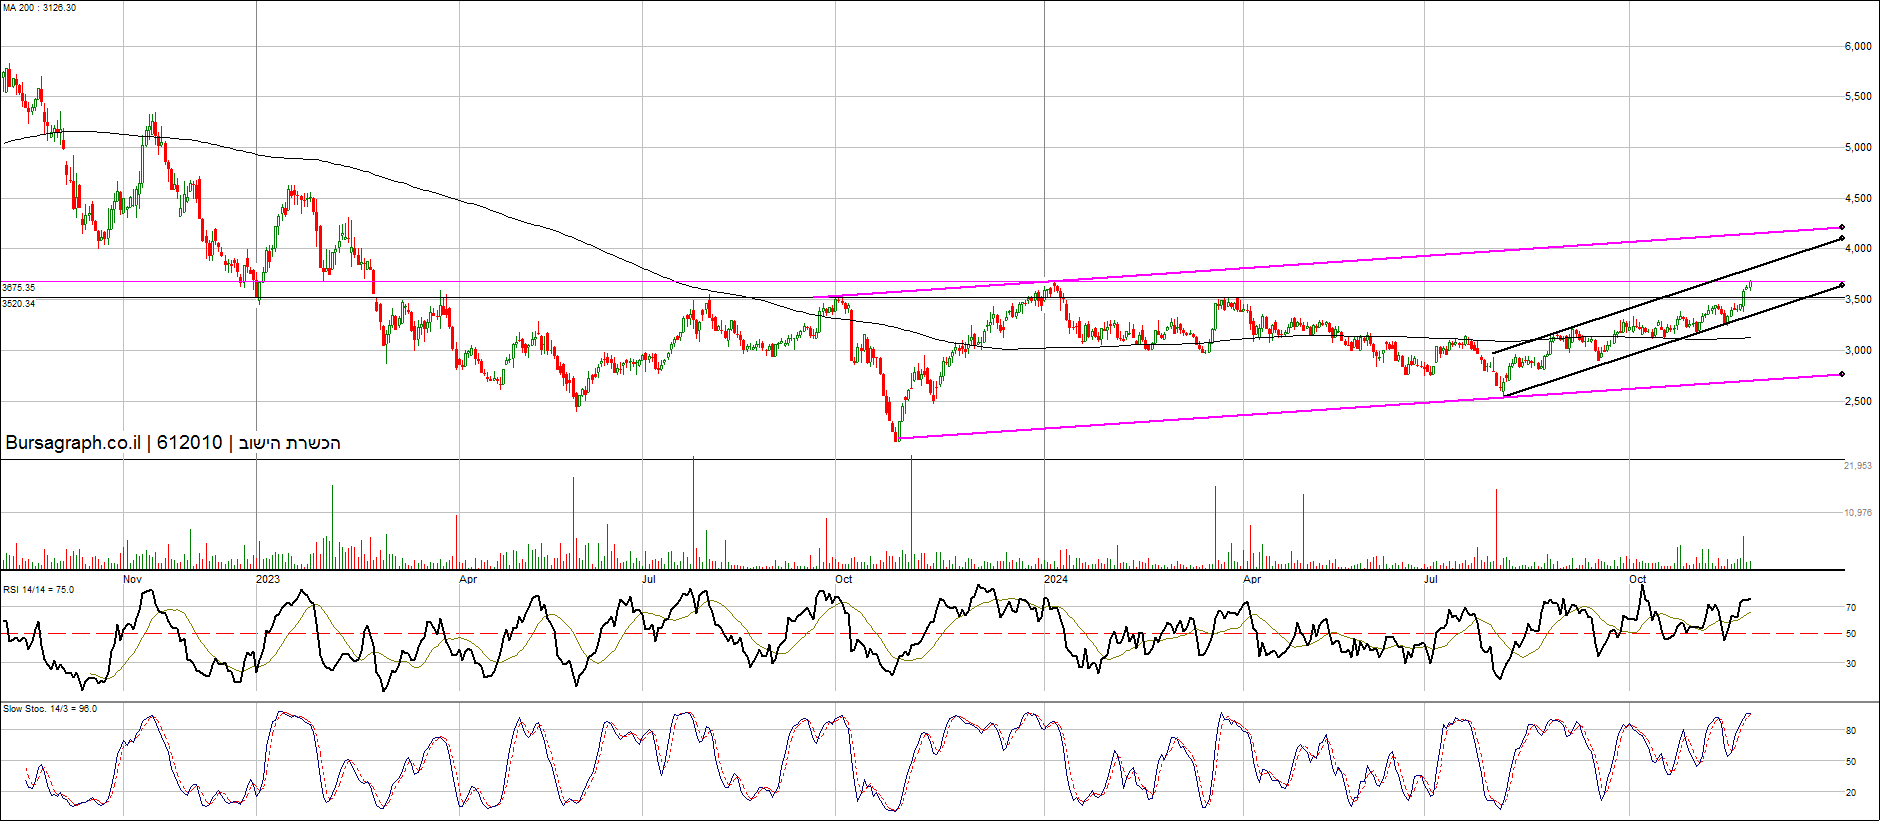Click the 2024 date axis label
The height and width of the screenshot is (821, 1880).
click(1056, 579)
